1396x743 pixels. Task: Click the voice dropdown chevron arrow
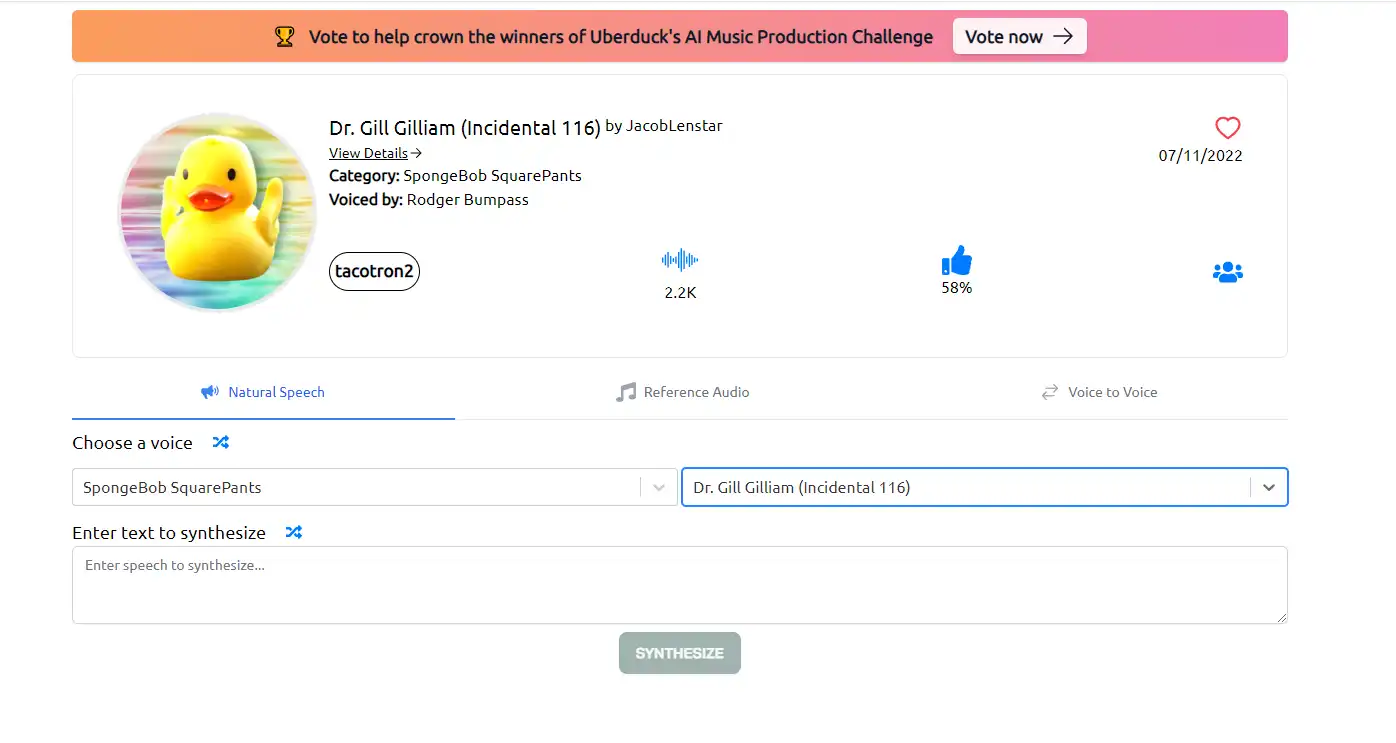[1269, 488]
